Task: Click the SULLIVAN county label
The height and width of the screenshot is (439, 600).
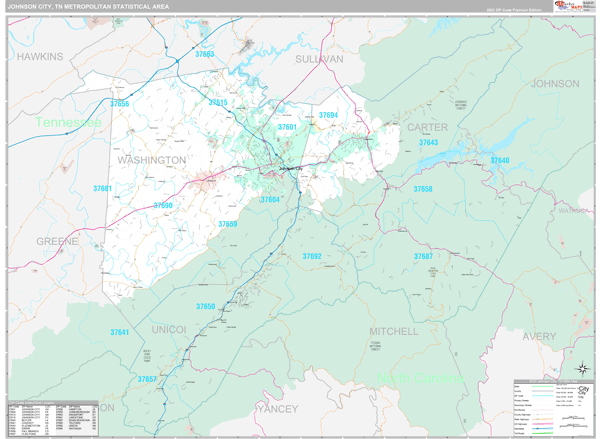Action: point(319,59)
